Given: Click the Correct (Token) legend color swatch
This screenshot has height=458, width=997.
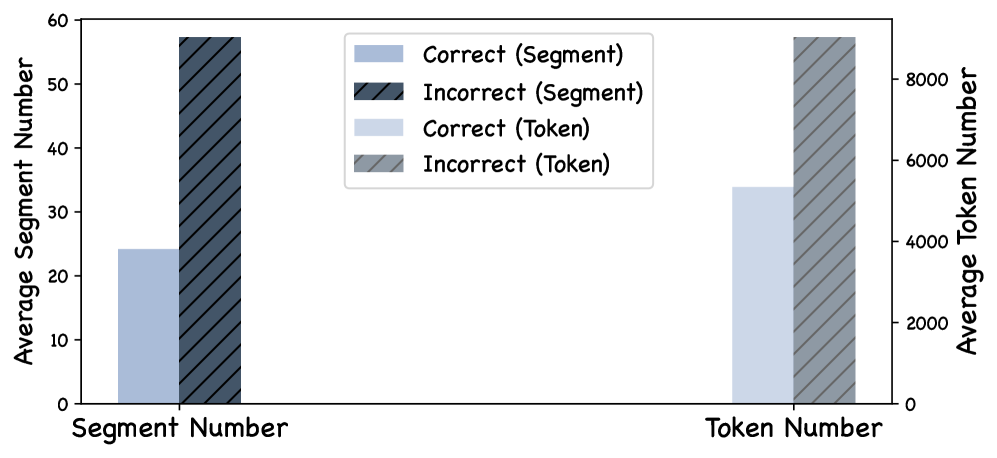Looking at the screenshot, I should tap(380, 128).
